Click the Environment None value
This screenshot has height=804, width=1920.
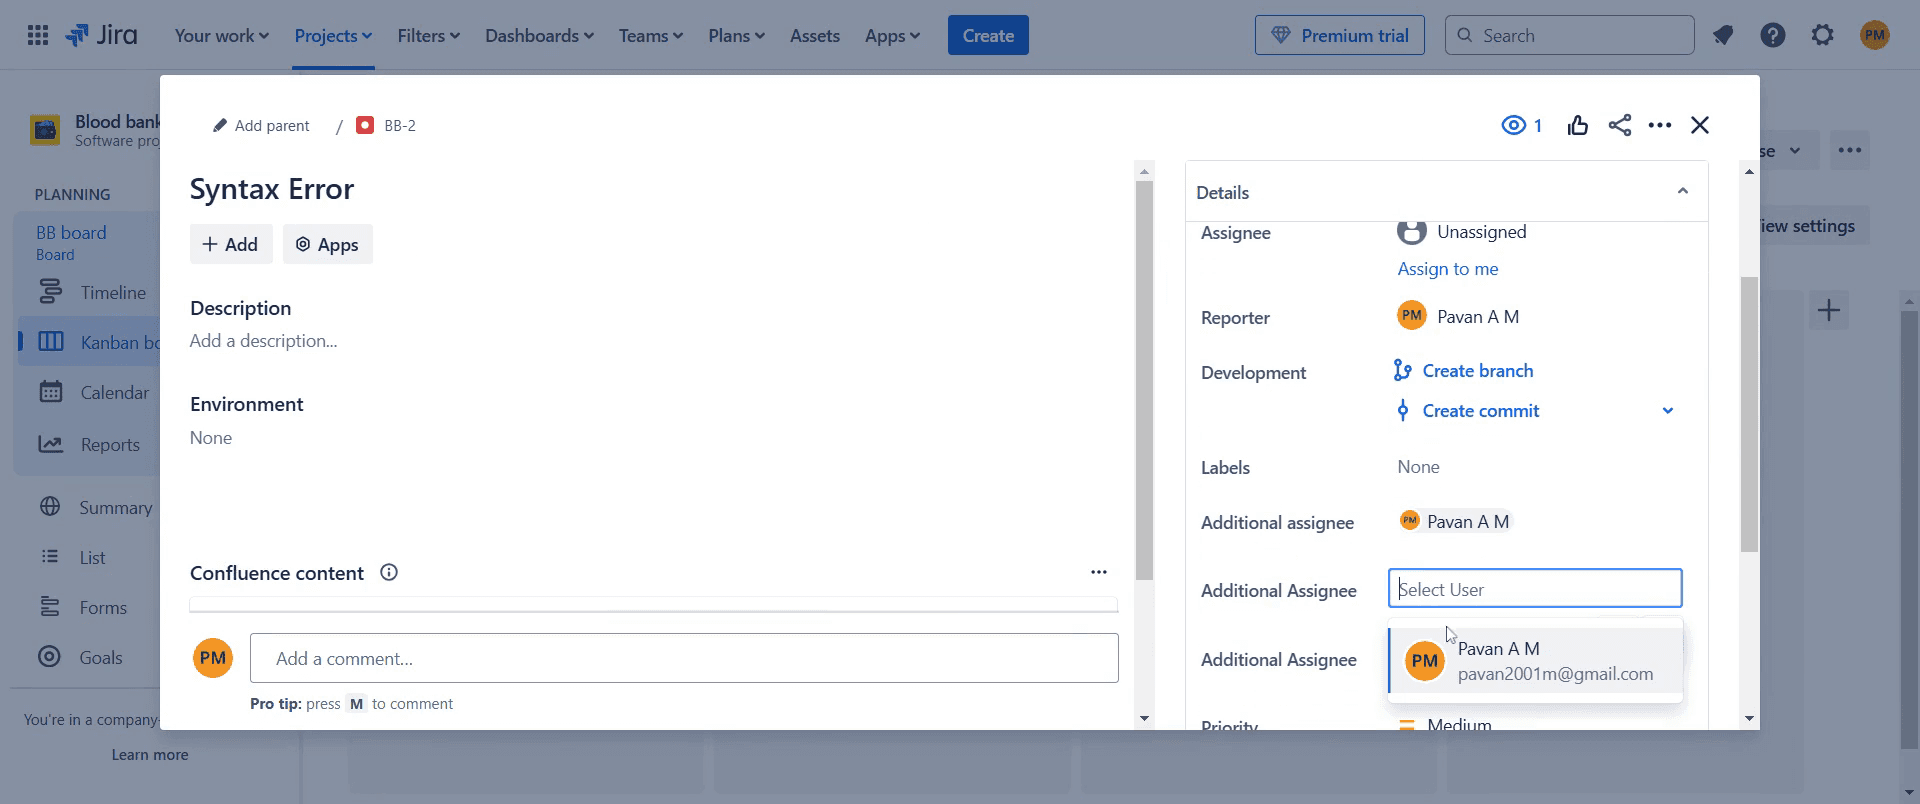point(211,438)
